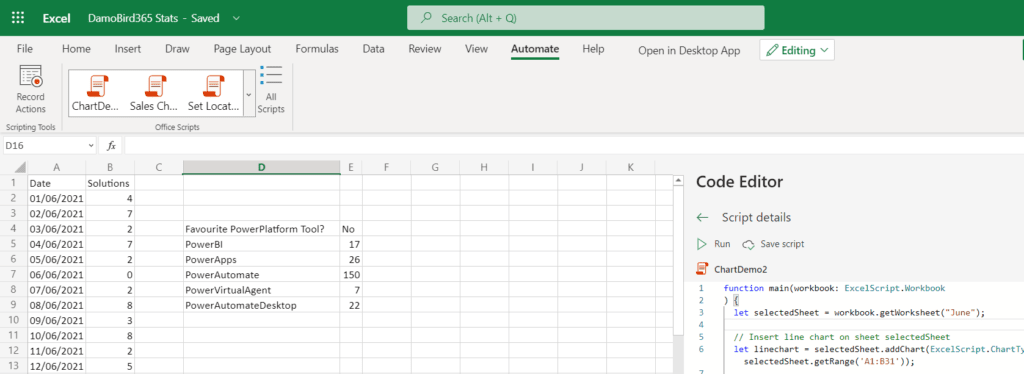Viewport: 1024px width, 374px height.
Task: Open the file name dropdown chevron
Action: 236,18
